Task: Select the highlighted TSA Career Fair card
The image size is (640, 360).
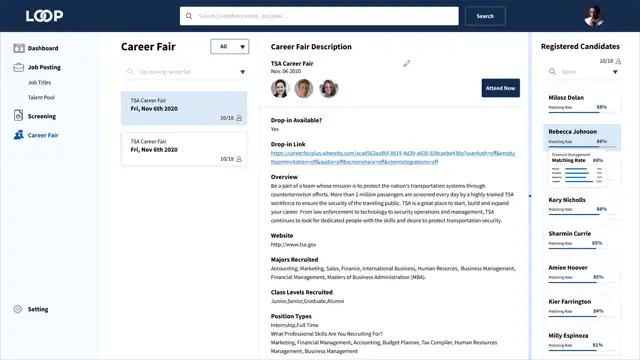Action: [184, 108]
